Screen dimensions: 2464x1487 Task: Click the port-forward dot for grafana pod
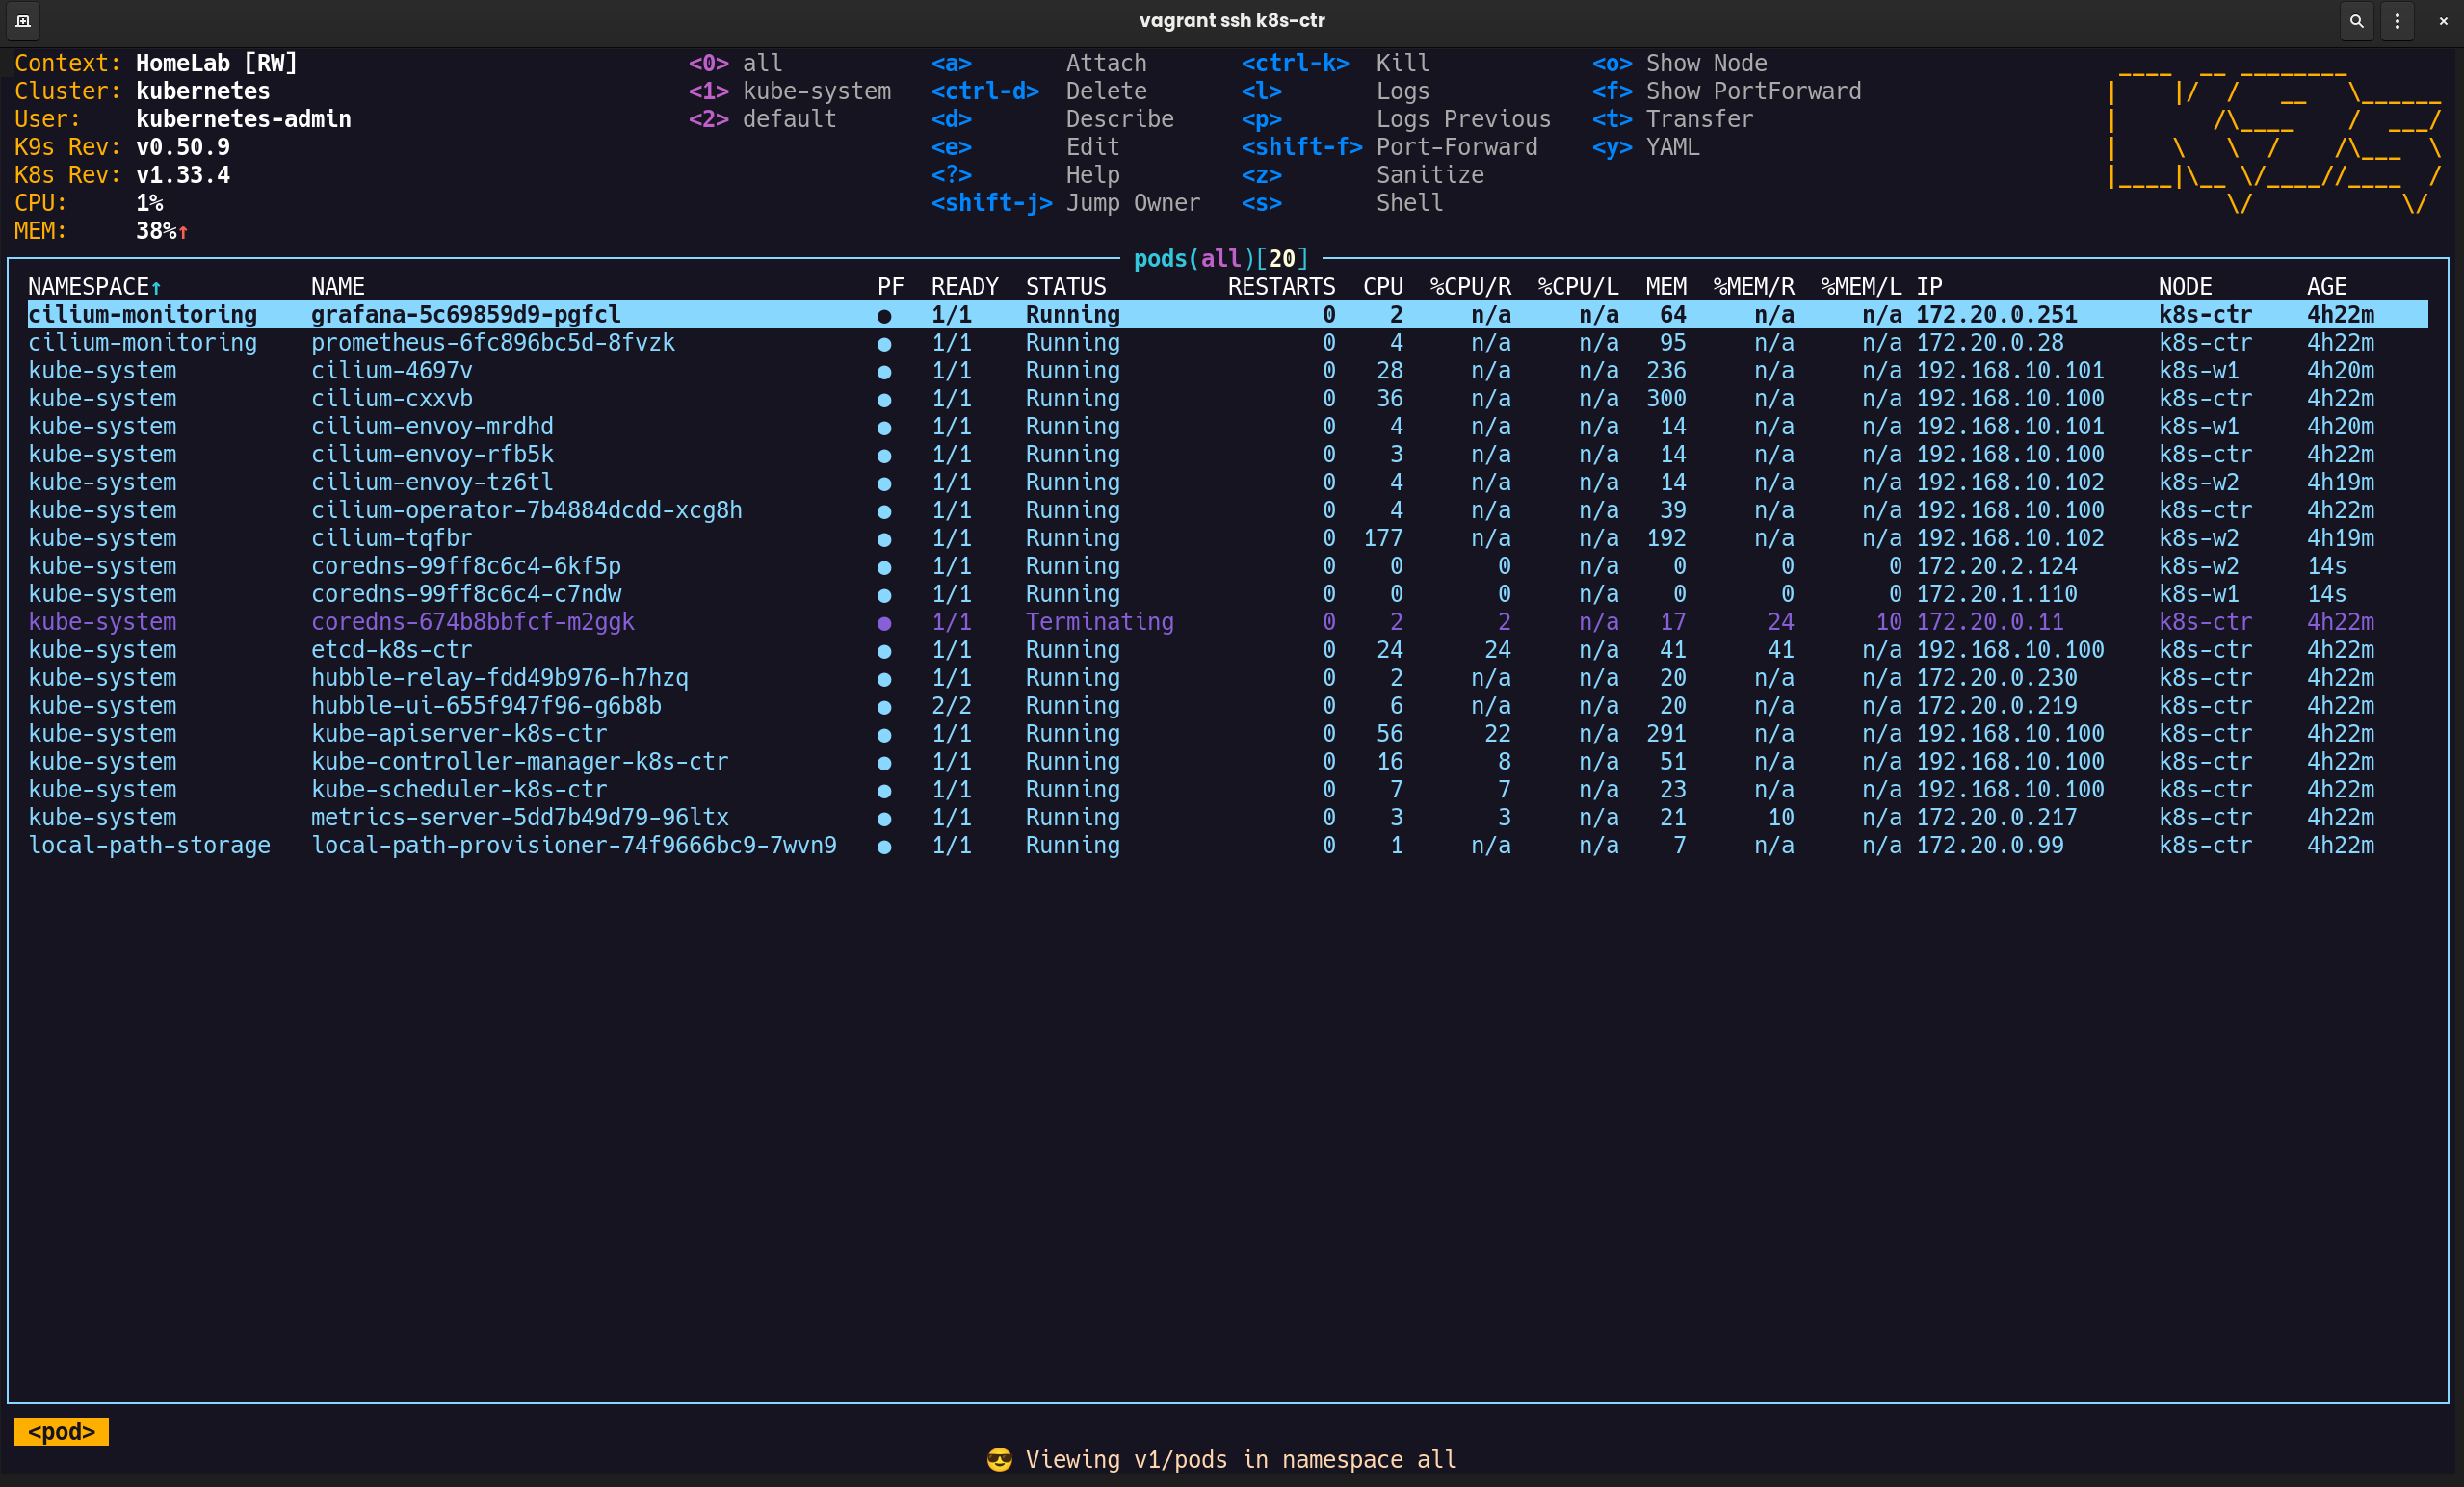[x=884, y=316]
